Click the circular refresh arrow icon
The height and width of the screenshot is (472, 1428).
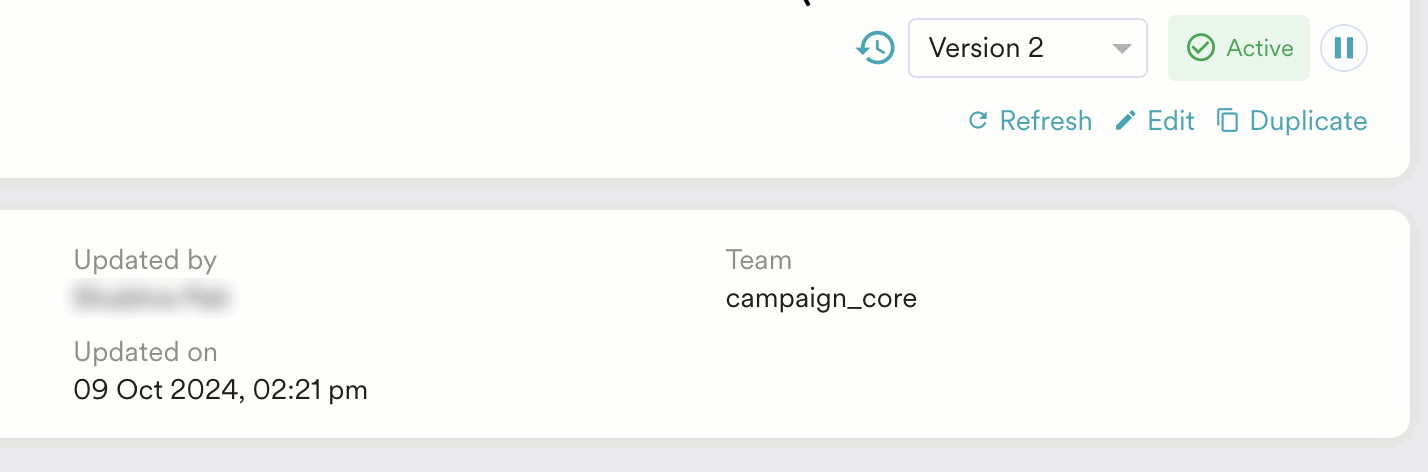(978, 121)
